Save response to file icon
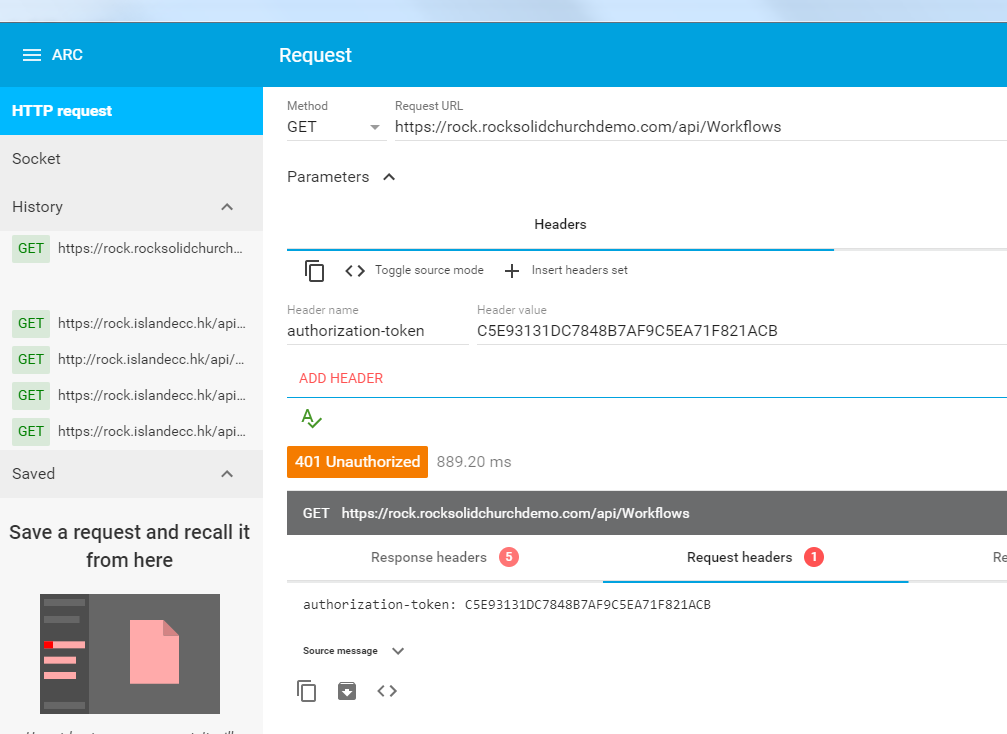Viewport: 1007px width, 734px height. click(347, 691)
